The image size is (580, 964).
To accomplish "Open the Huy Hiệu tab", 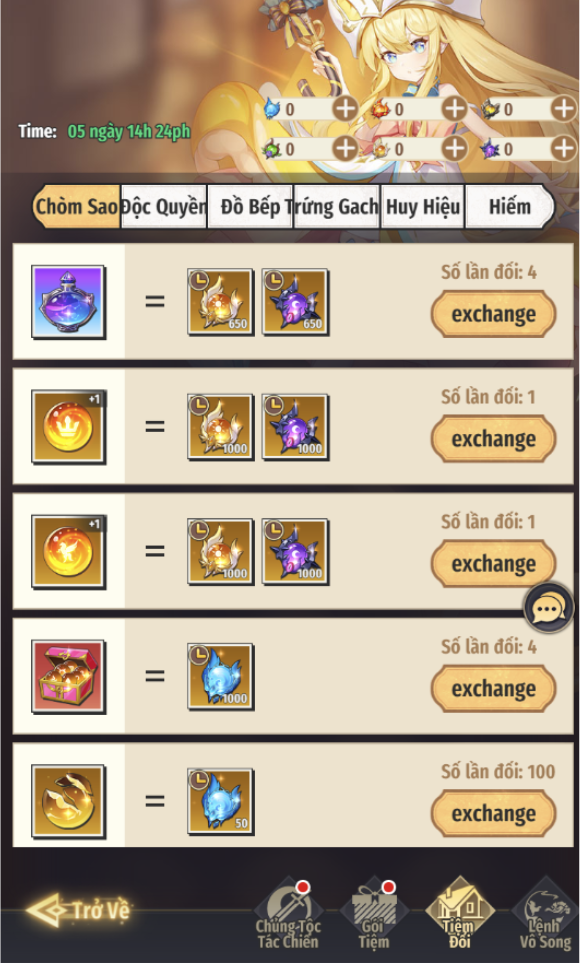I will click(x=423, y=207).
